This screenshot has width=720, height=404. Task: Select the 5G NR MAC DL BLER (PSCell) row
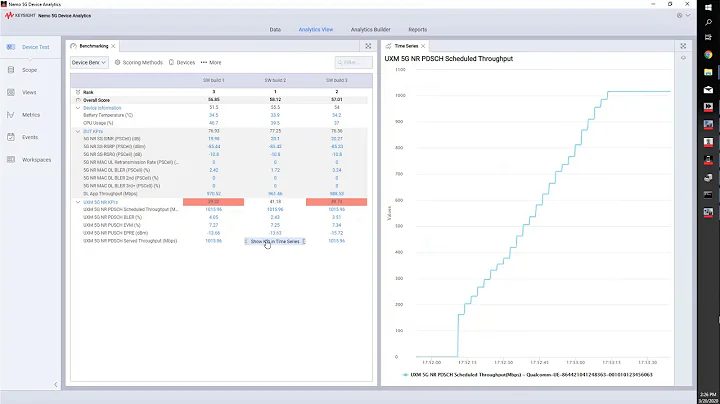117,170
